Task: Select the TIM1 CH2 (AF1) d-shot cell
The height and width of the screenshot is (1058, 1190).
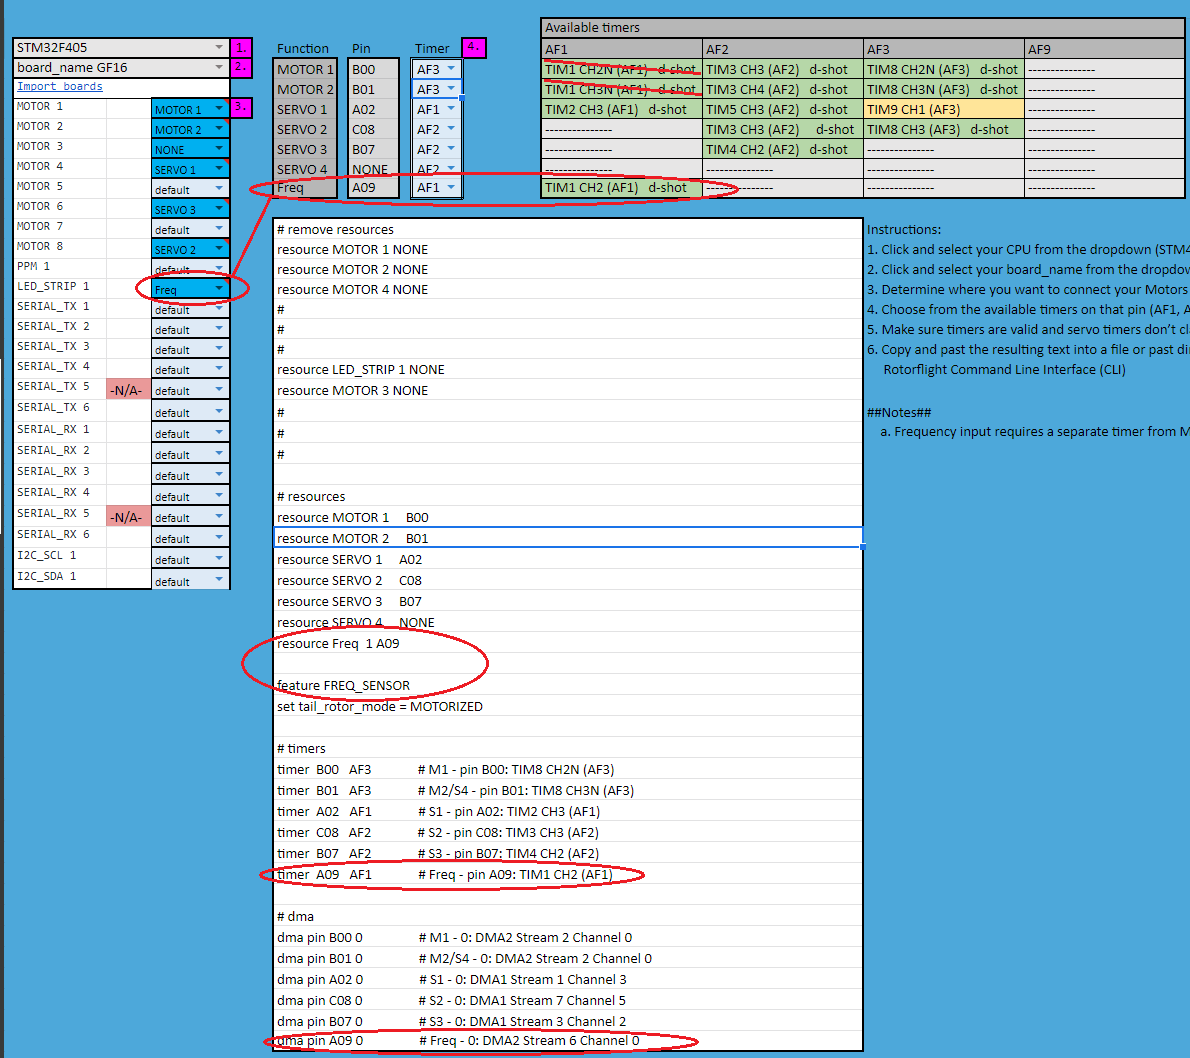Action: pyautogui.click(x=621, y=188)
